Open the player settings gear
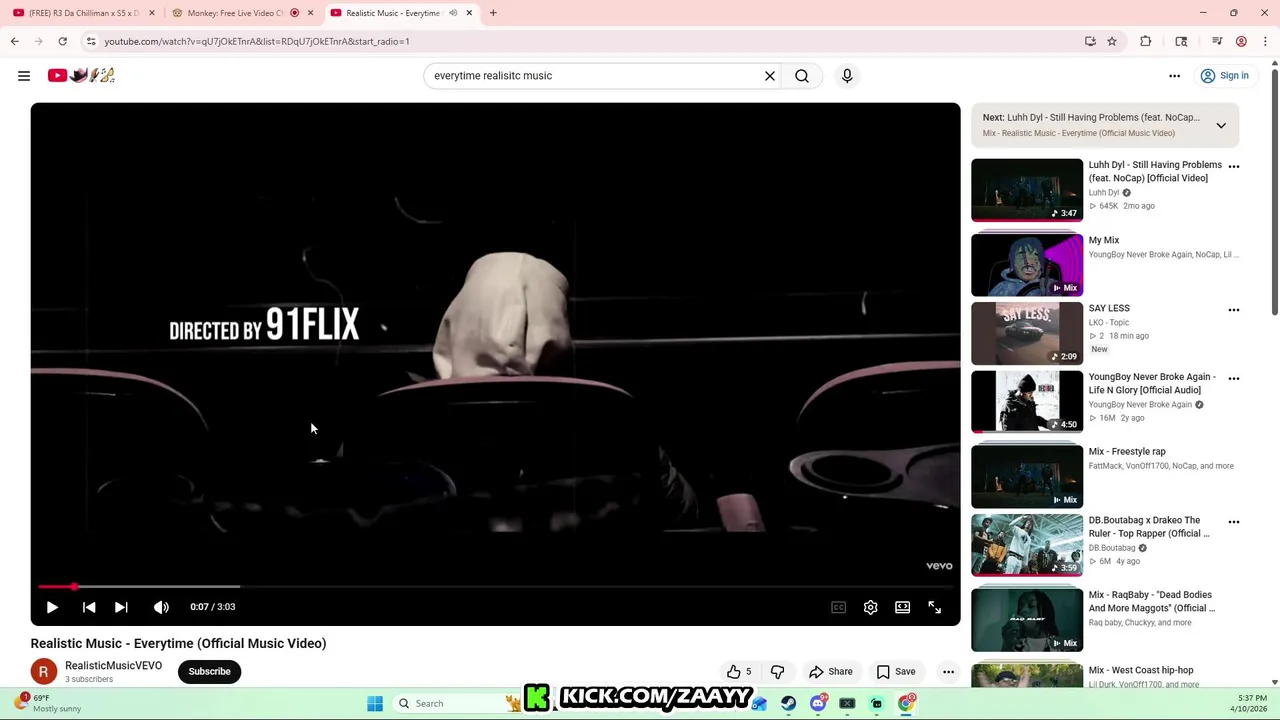The image size is (1280, 720). (x=870, y=607)
